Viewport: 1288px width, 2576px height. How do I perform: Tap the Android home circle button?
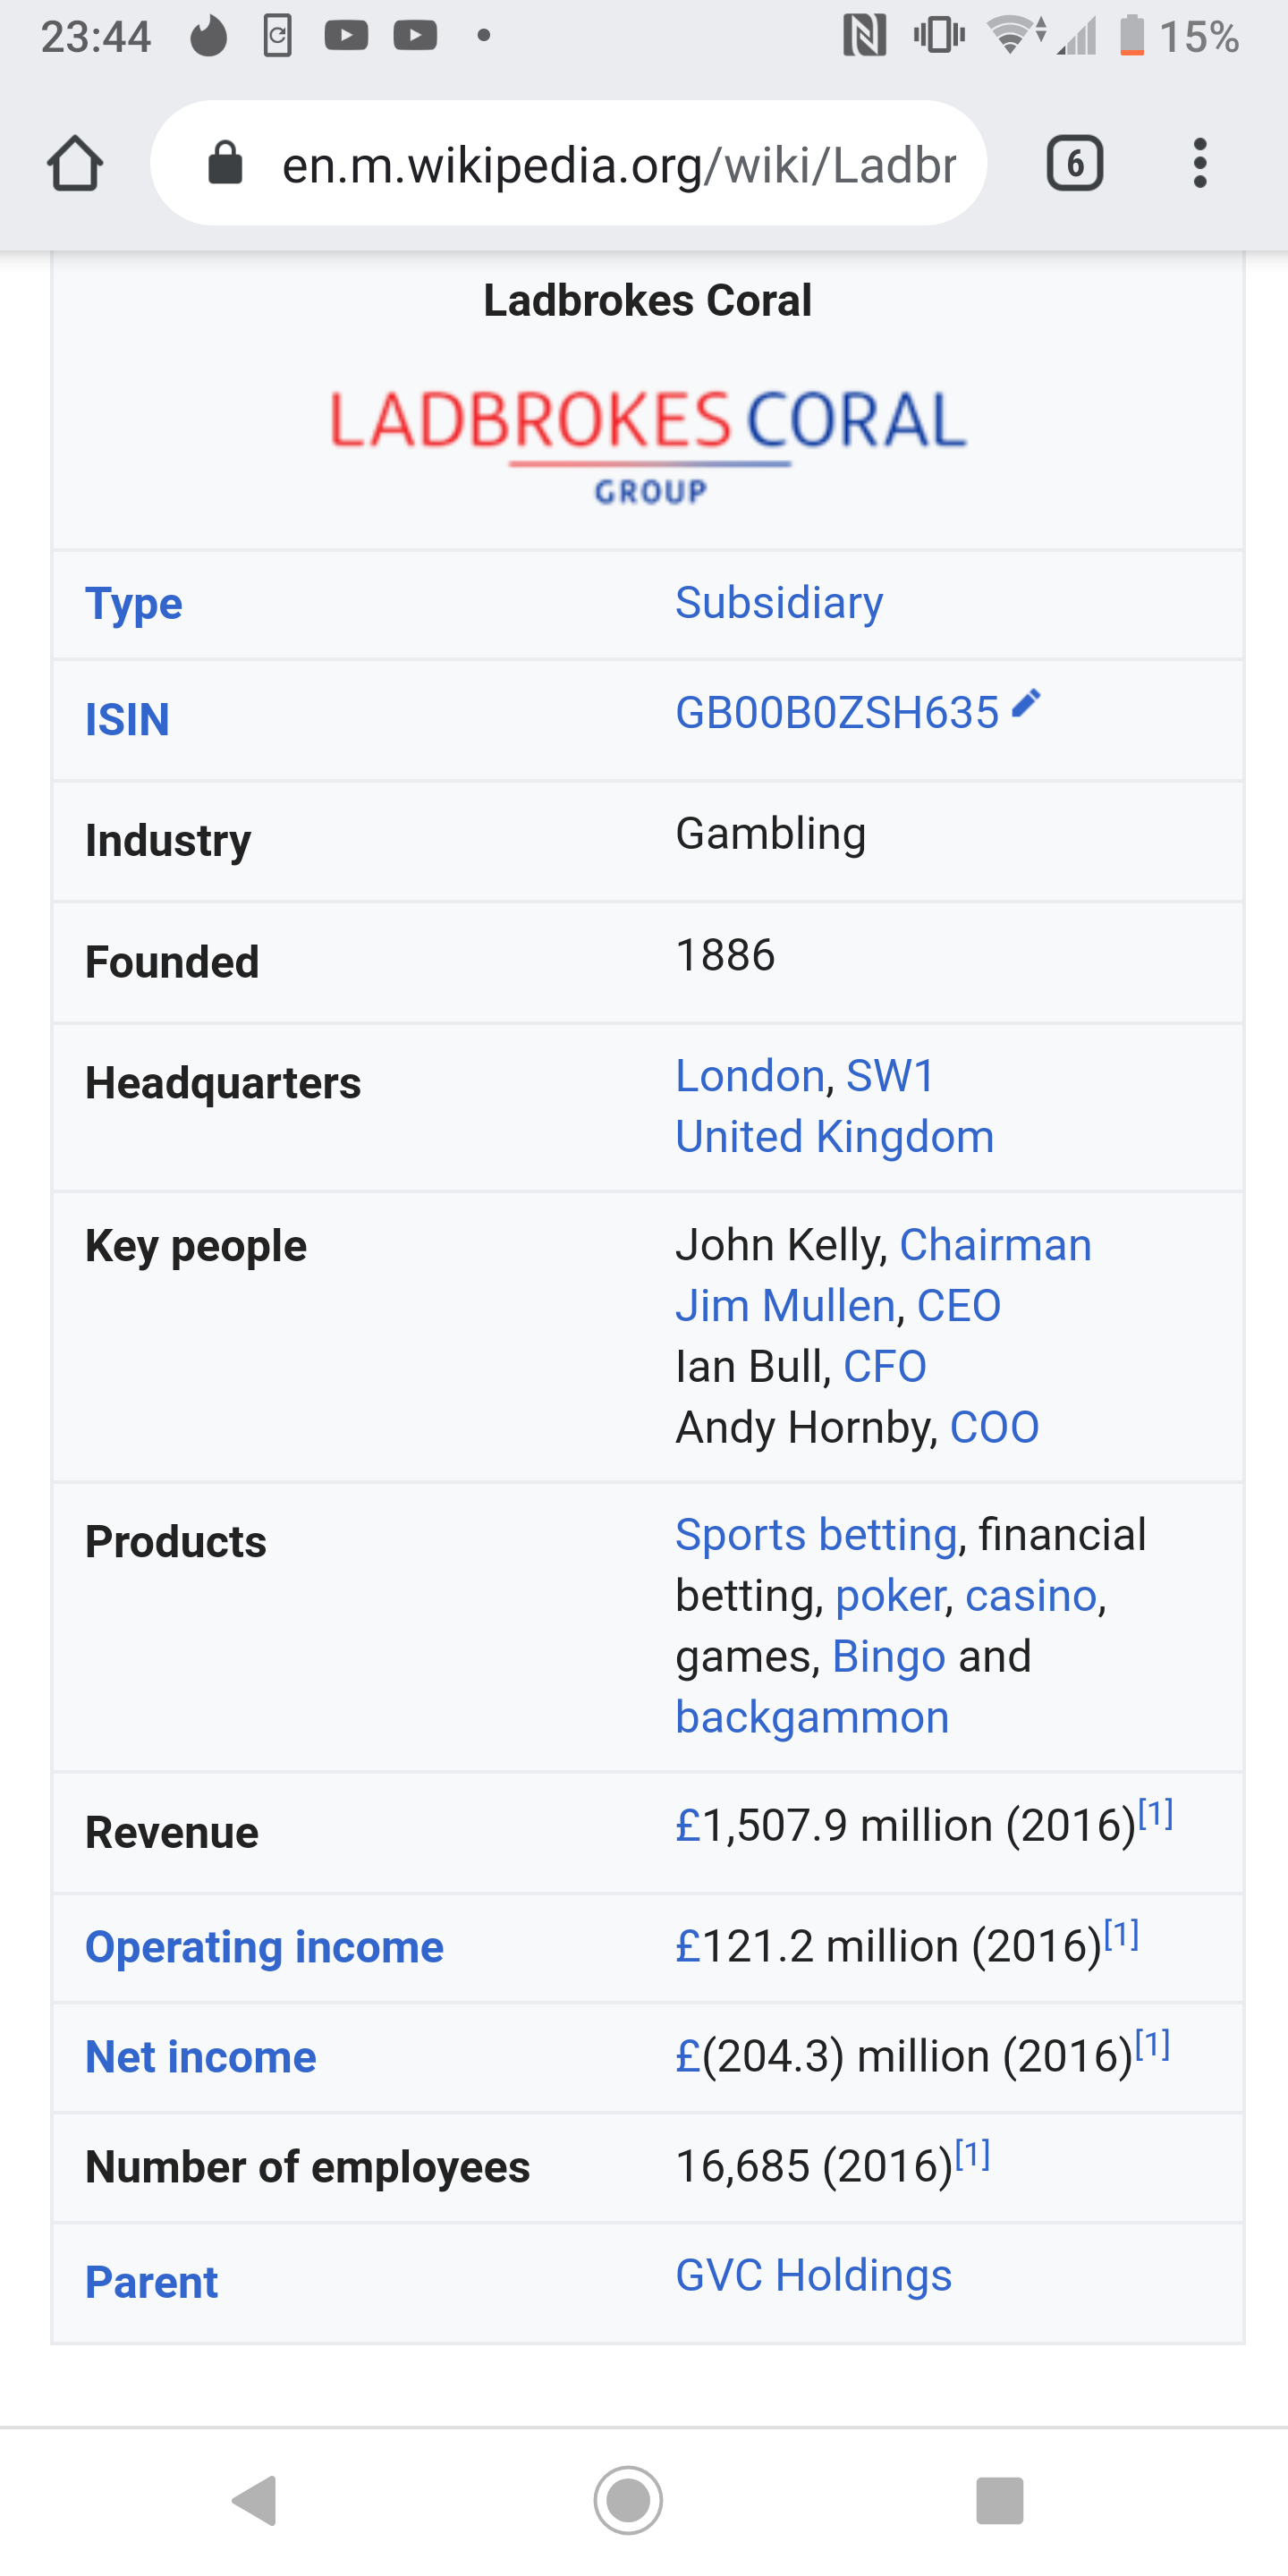pyautogui.click(x=628, y=2501)
